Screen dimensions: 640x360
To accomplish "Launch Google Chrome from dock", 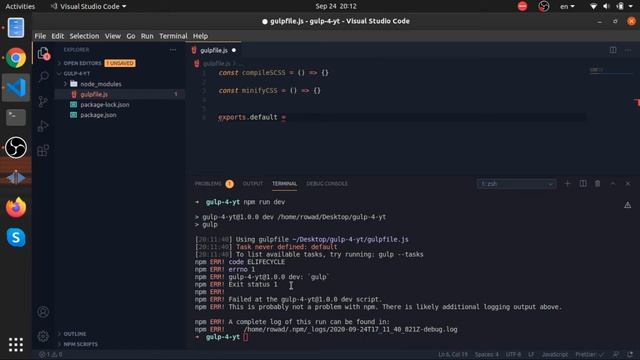I will (x=16, y=58).
